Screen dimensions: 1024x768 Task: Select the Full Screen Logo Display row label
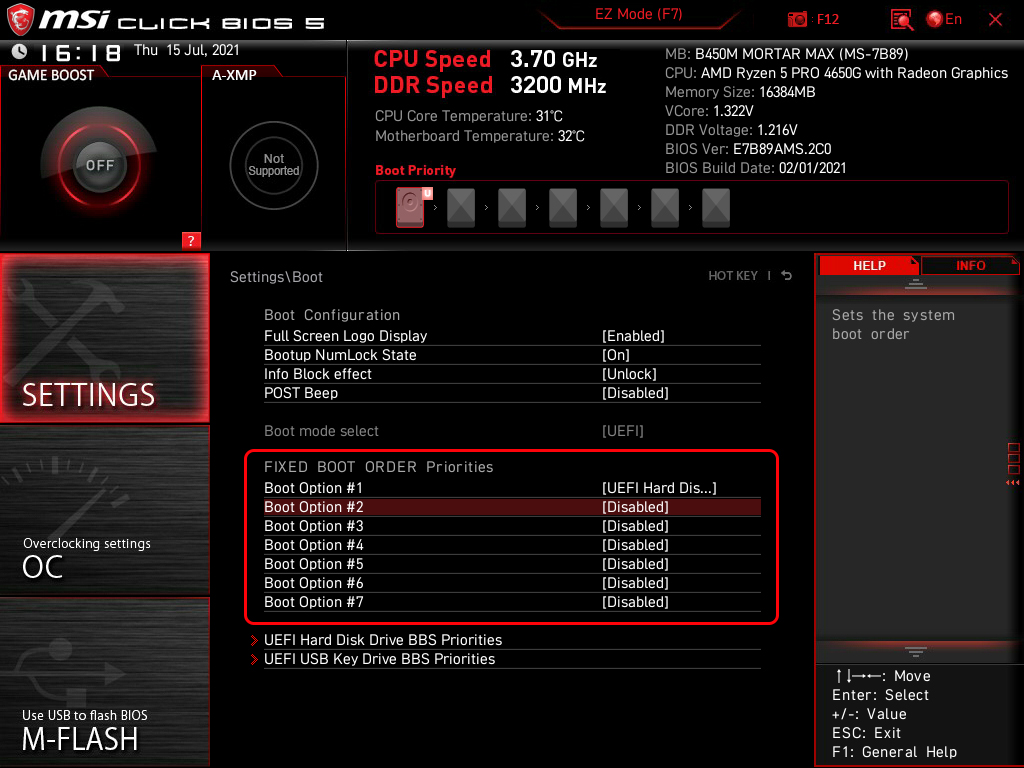[x=345, y=336]
